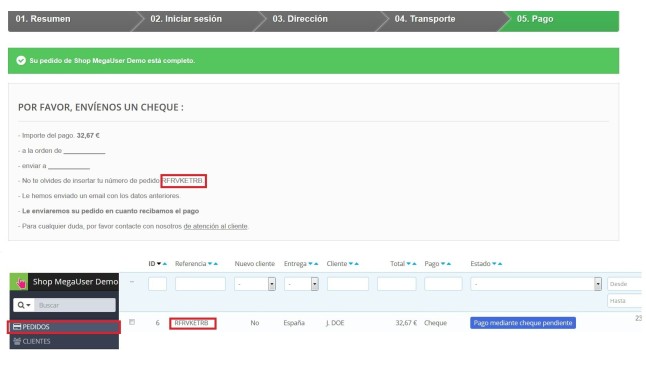Click the Cheque payment cell
Image resolution: width=646 pixels, height=366 pixels.
435,323
